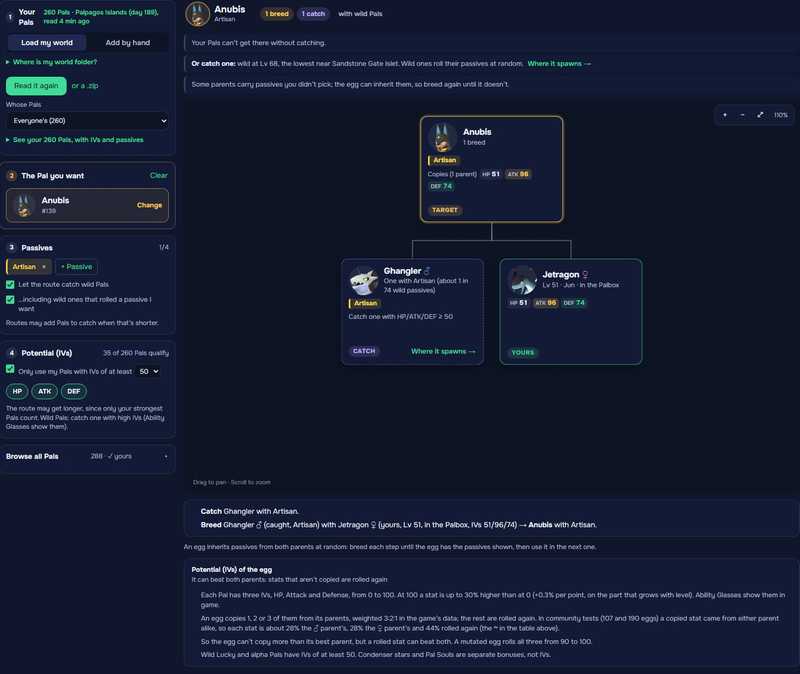The width and height of the screenshot is (800, 674).
Task: Open Where it spawns in Ghangler card
Action: 443,351
